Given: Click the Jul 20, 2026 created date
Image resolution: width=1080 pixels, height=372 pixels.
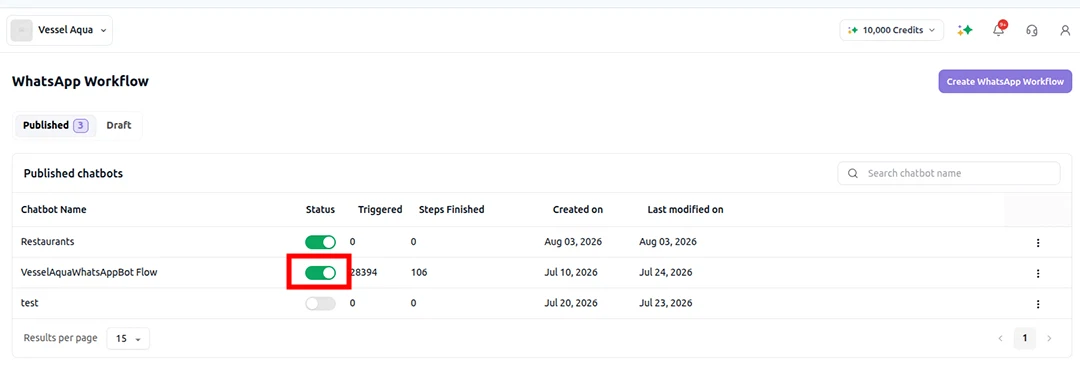Looking at the screenshot, I should 571,303.
